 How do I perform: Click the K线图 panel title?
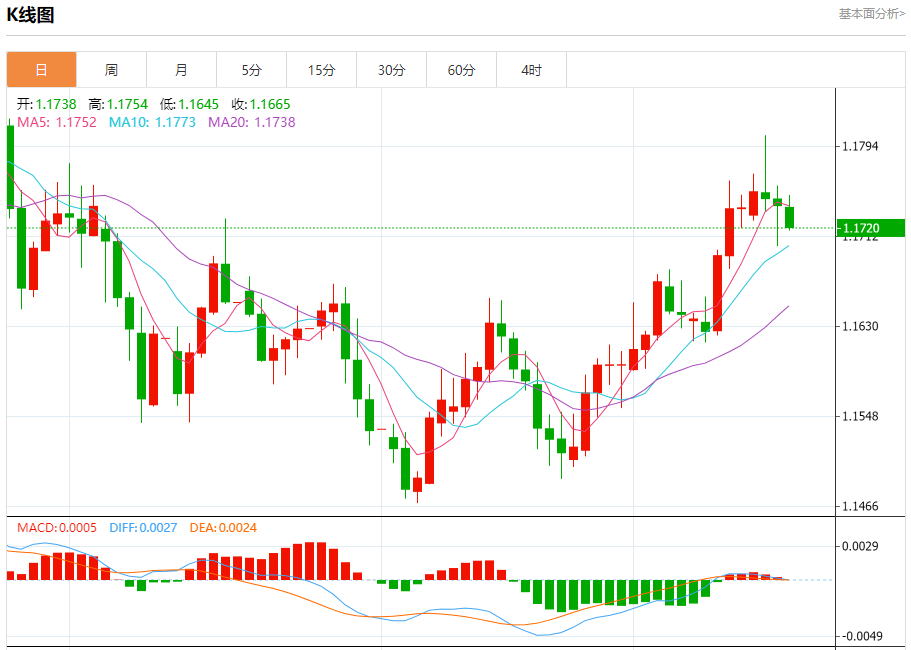pos(31,15)
